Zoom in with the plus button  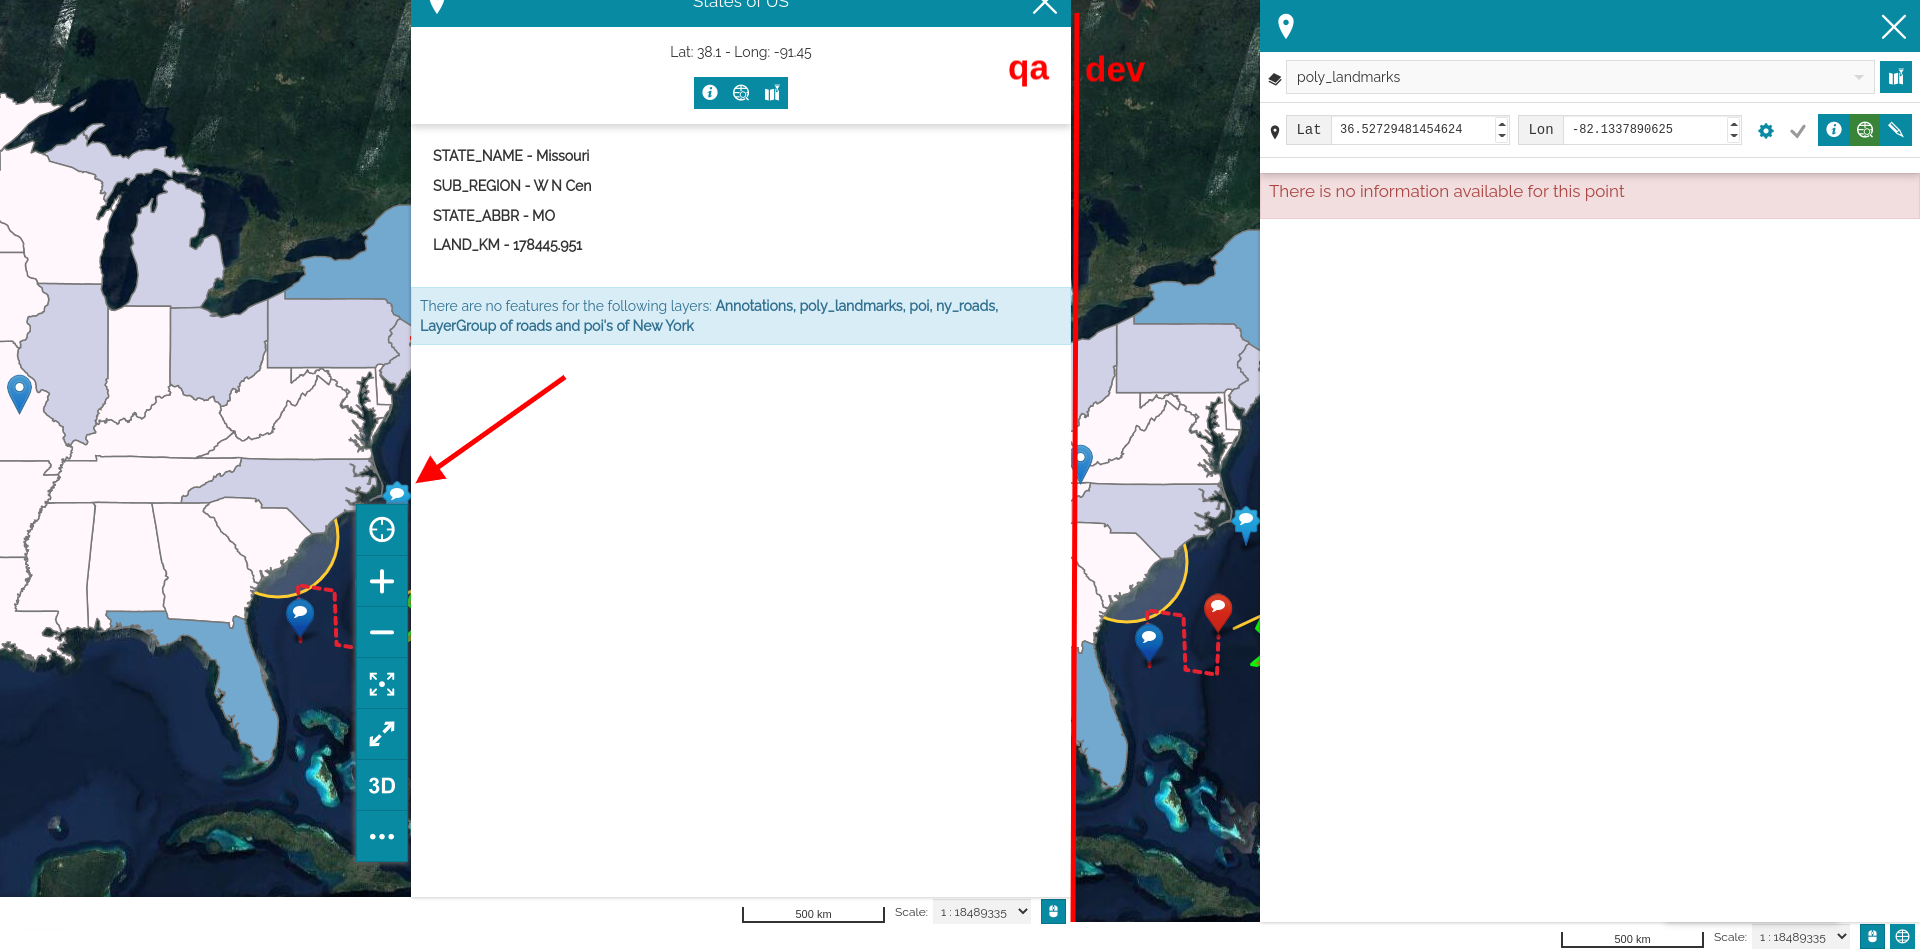[382, 581]
